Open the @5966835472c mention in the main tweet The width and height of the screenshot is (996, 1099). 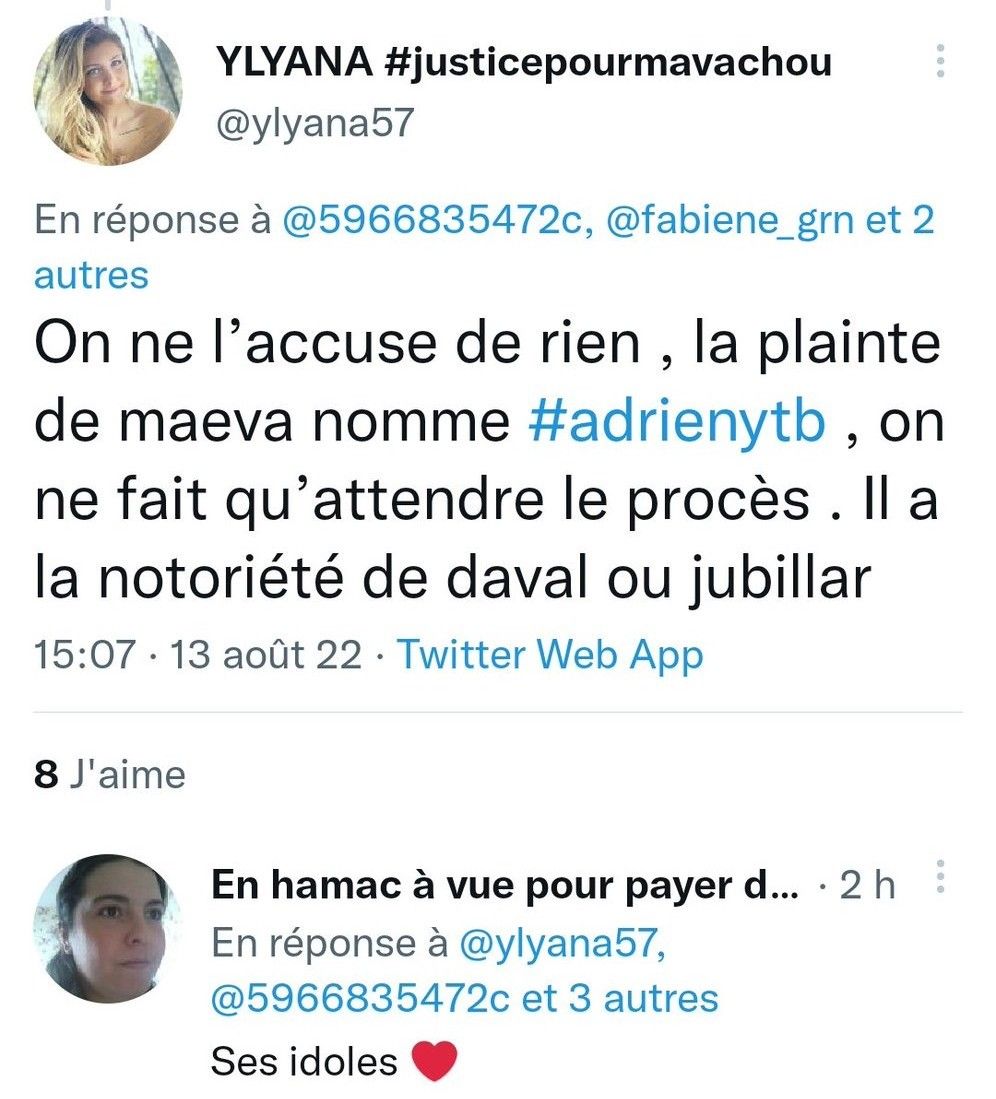click(x=433, y=220)
